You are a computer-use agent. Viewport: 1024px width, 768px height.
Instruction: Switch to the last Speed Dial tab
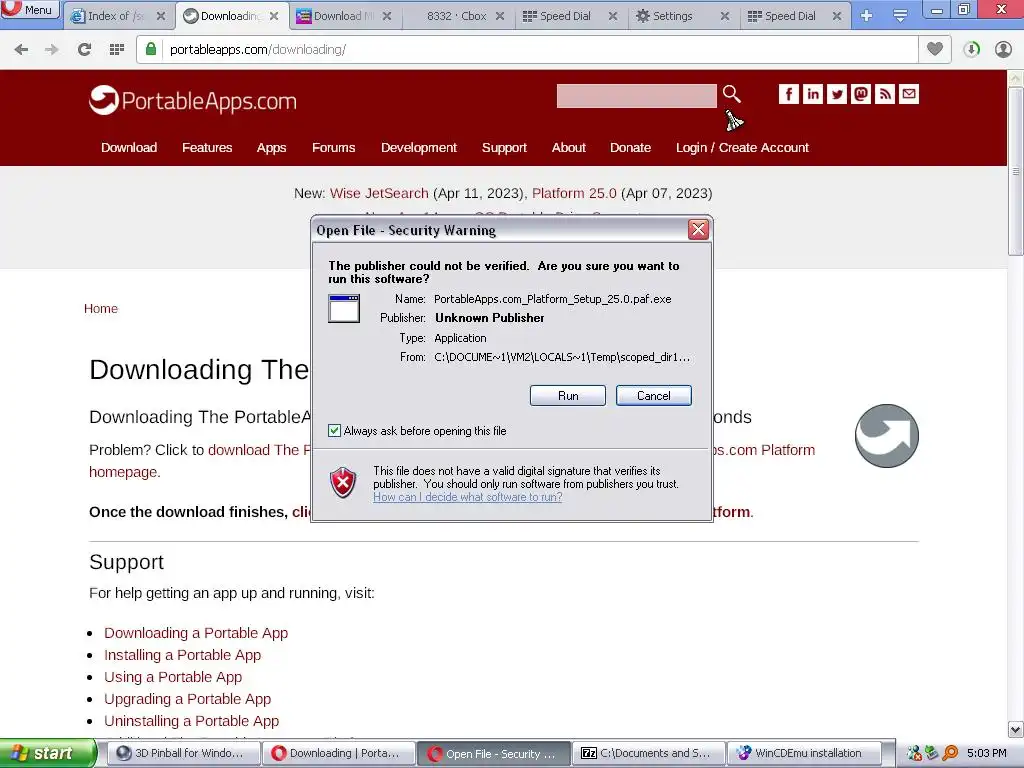pos(789,16)
